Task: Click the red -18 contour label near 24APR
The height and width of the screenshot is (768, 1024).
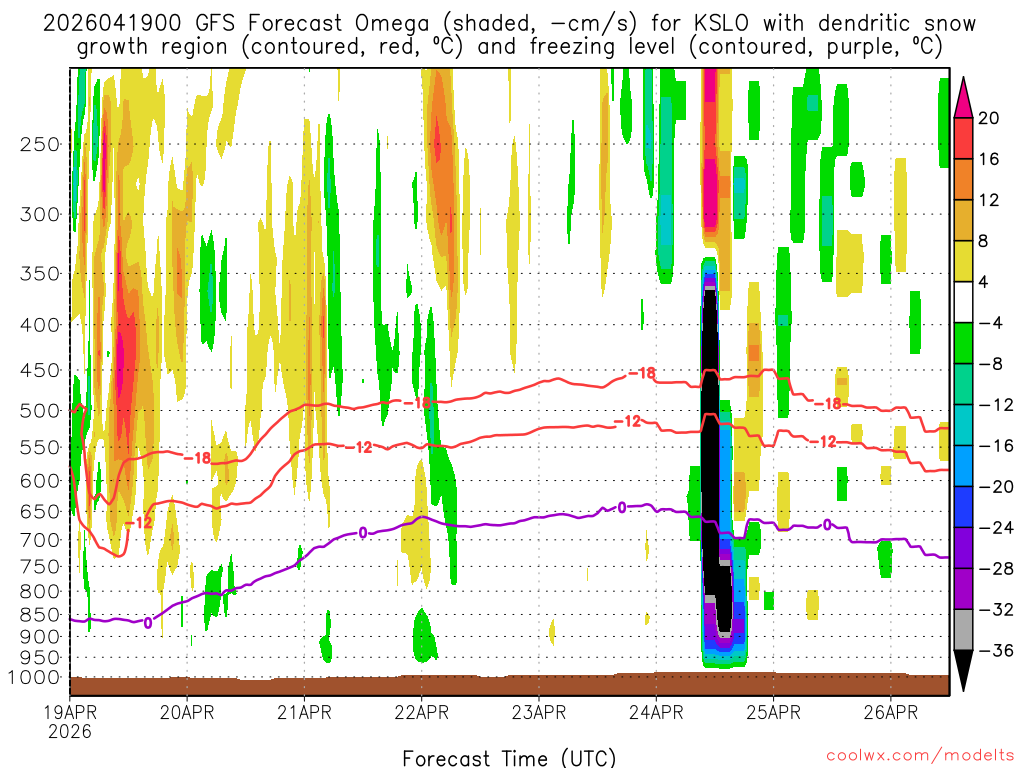Action: point(642,373)
